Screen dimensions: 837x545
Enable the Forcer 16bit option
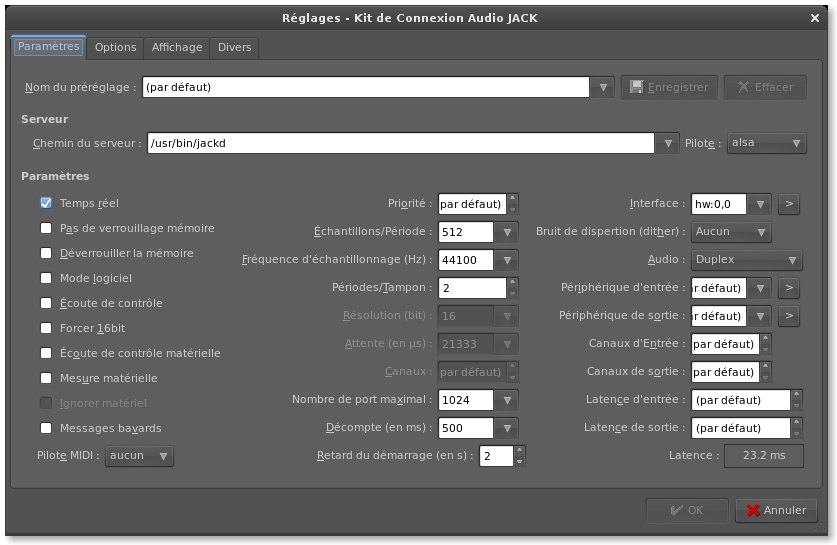[46, 328]
